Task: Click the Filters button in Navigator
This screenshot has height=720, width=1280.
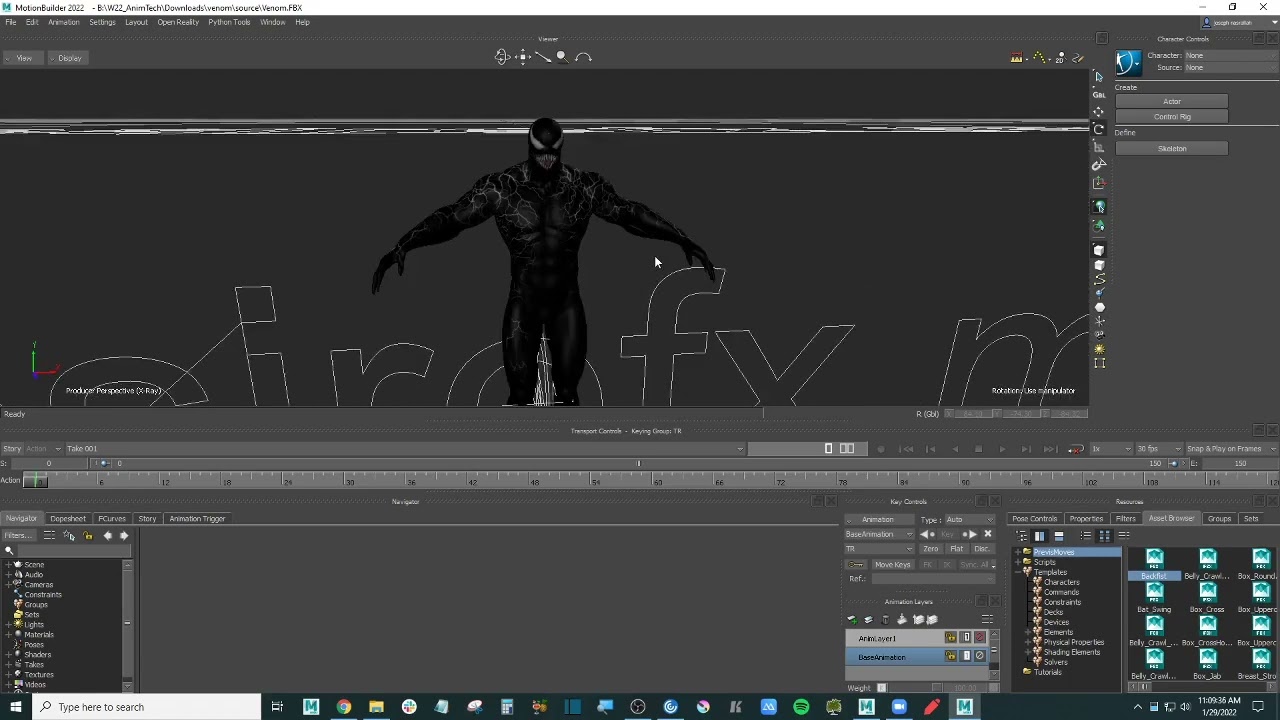Action: [20, 536]
